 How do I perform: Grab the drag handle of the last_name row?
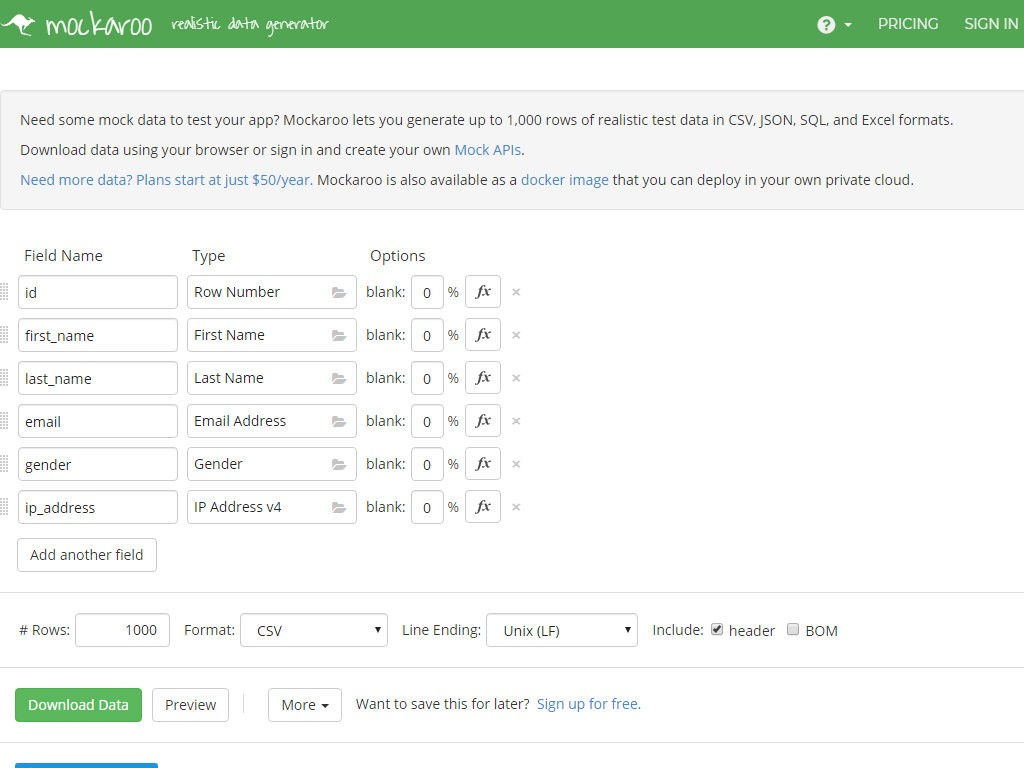[x=4, y=378]
